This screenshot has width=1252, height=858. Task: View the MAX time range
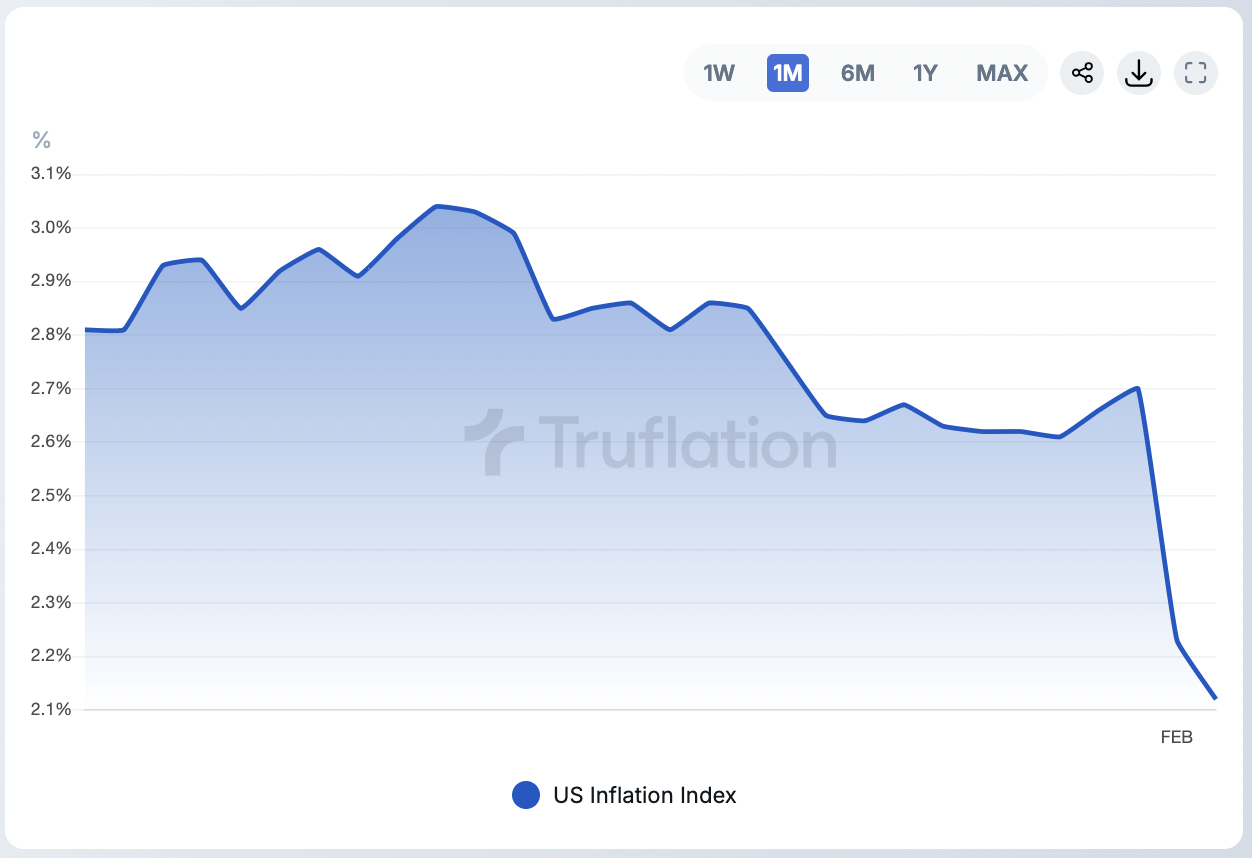(1002, 73)
